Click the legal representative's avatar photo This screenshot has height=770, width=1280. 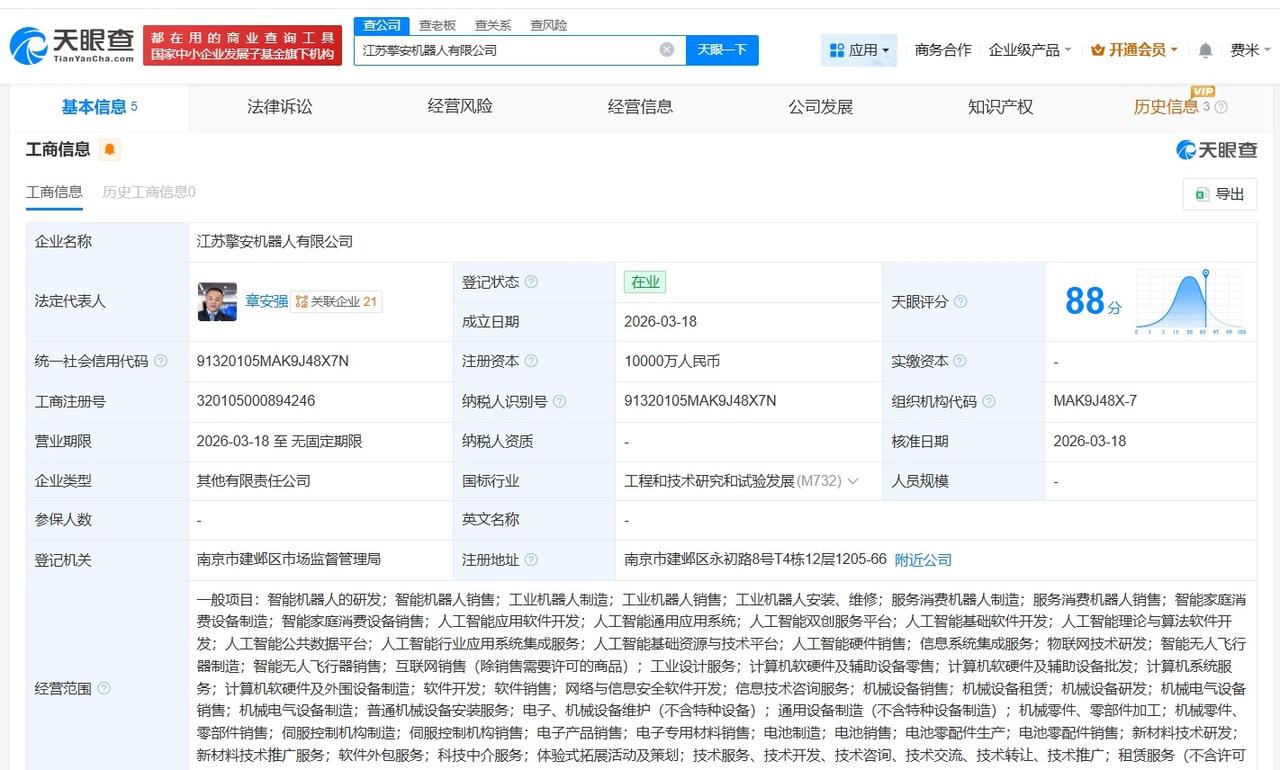[217, 301]
